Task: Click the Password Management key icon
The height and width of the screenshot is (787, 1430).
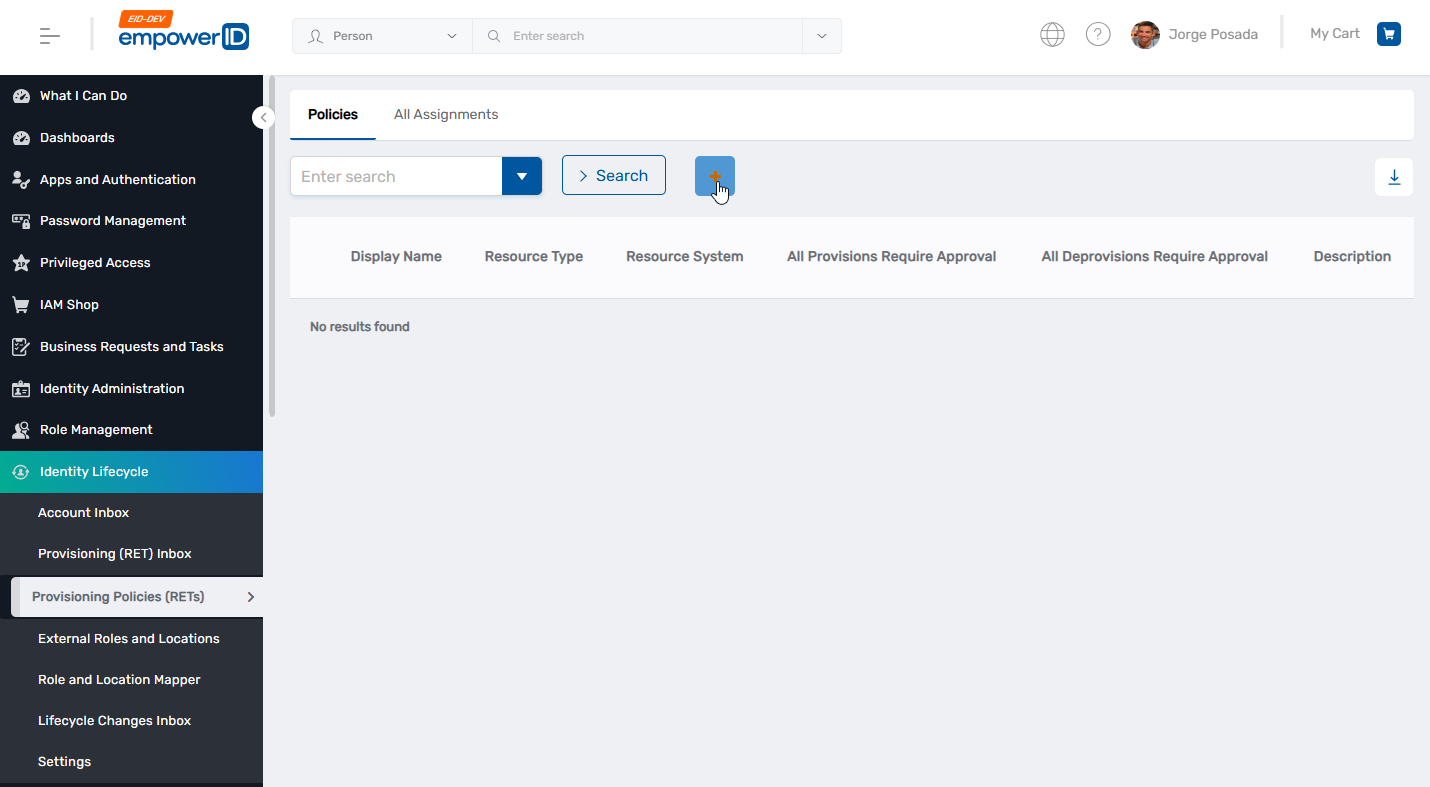Action: click(20, 220)
